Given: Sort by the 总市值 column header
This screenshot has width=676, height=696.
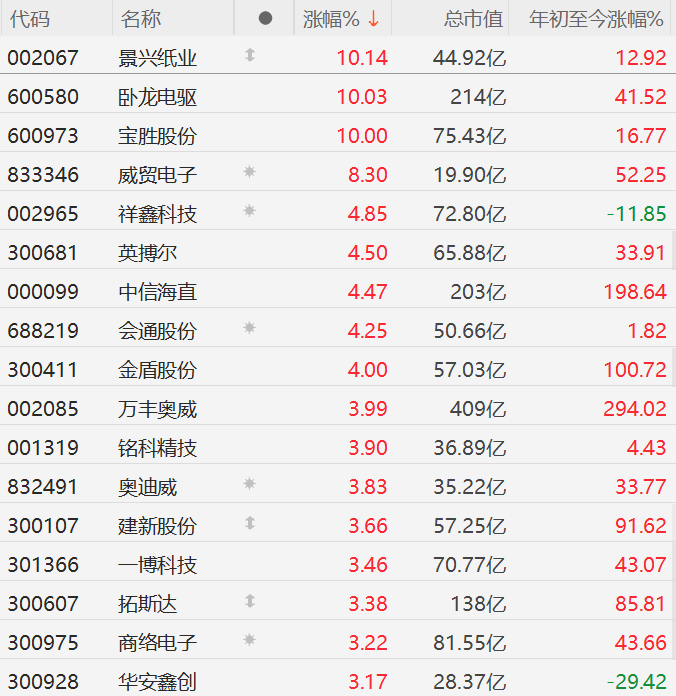Looking at the screenshot, I should click(473, 19).
